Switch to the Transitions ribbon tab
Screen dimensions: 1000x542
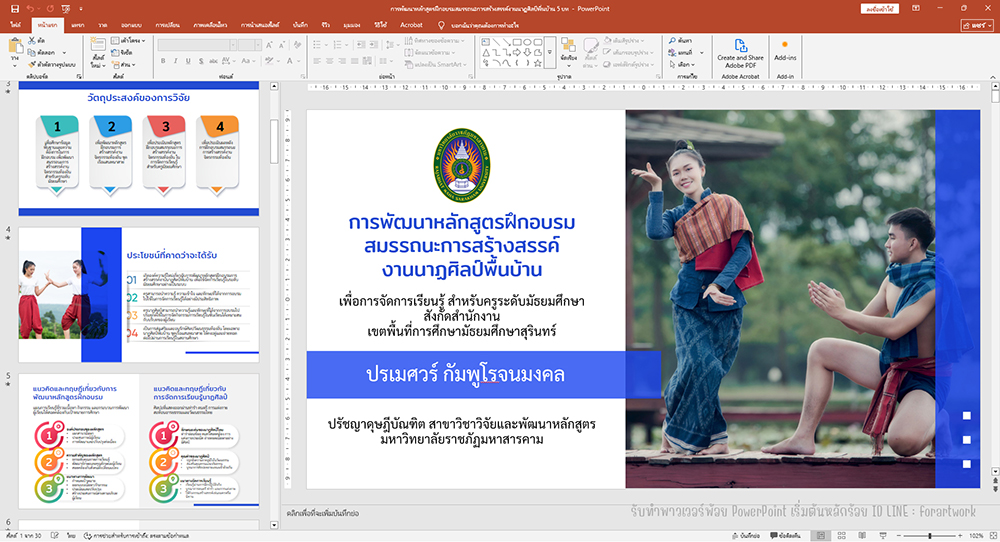coord(168,25)
